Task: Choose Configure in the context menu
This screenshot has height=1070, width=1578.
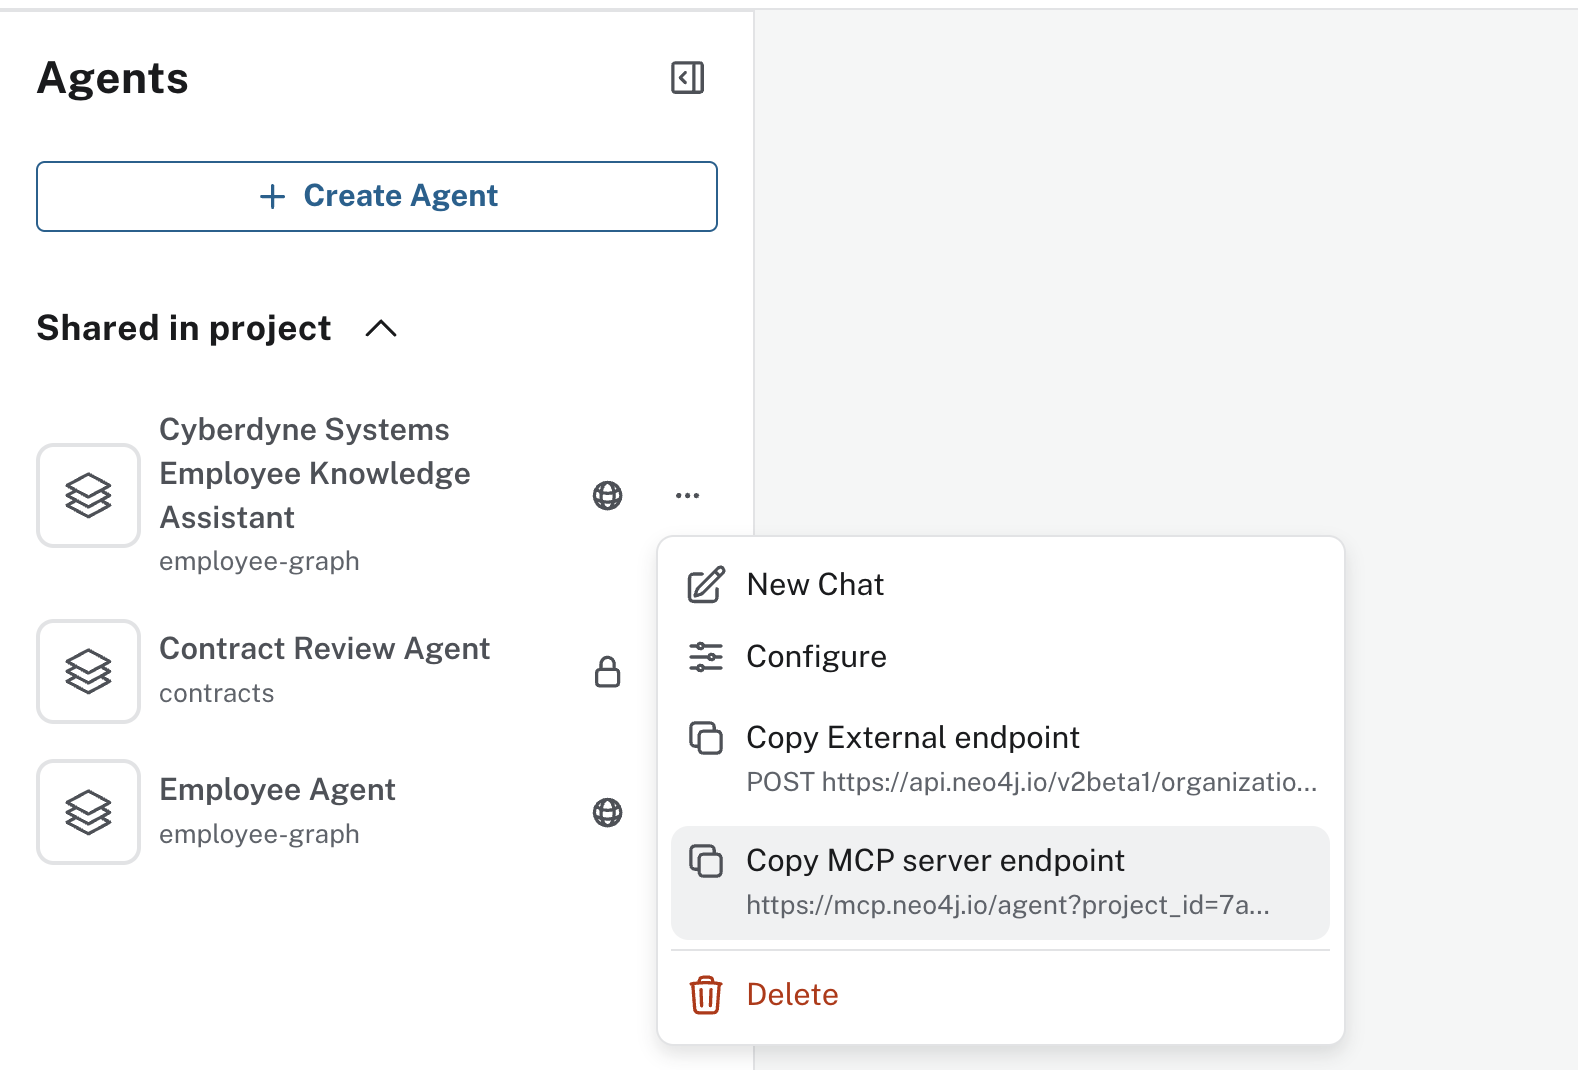Action: coord(1000,656)
